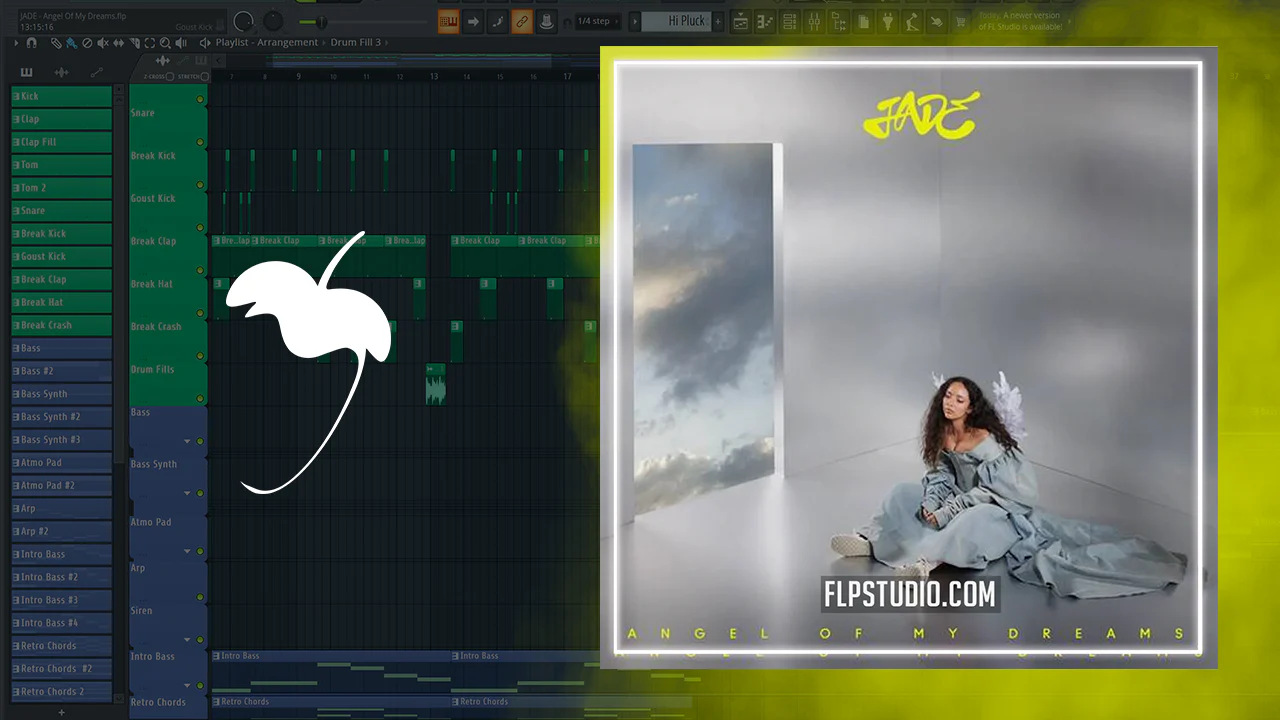Open the newer FL Studio version notice
The width and height of the screenshot is (1280, 720).
tap(1020, 21)
